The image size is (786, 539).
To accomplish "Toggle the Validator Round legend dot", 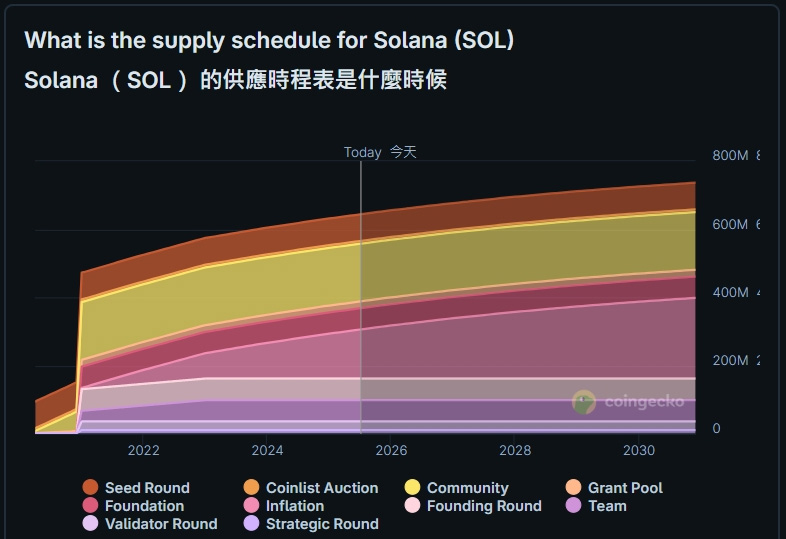I will [90, 523].
